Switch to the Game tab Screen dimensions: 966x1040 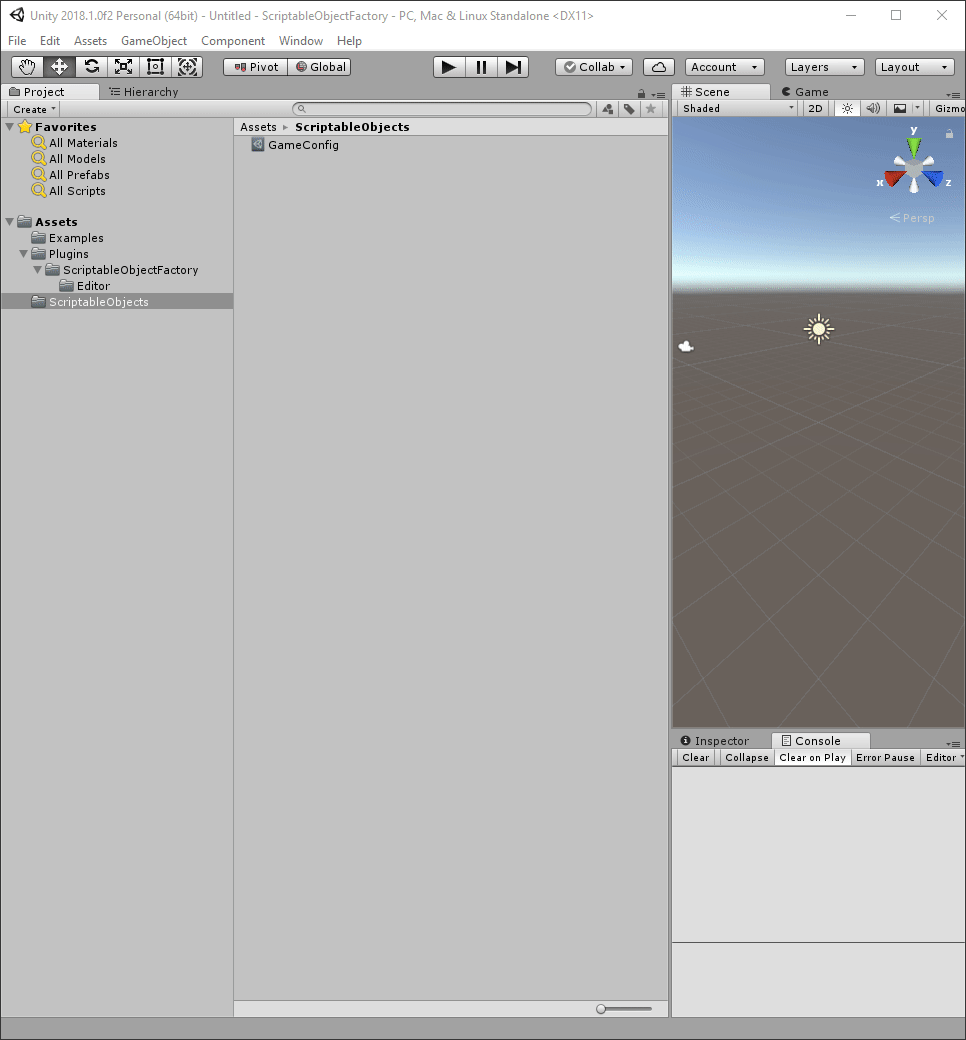[805, 92]
